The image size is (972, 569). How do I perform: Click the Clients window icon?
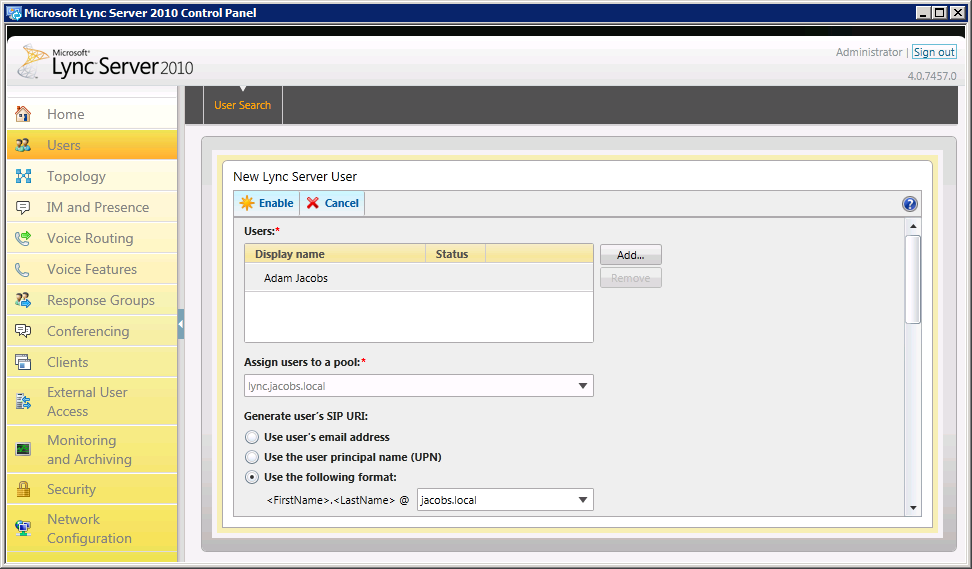[23, 362]
